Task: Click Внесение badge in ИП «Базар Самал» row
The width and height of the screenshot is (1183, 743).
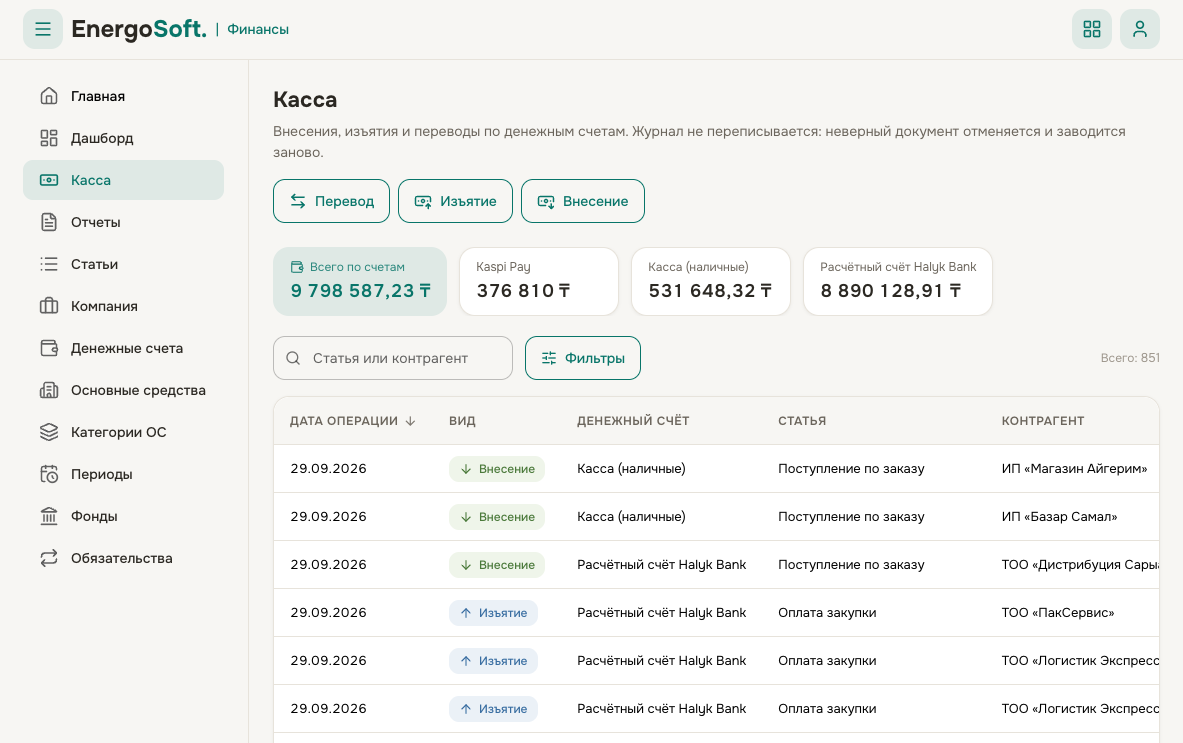Action: pyautogui.click(x=496, y=517)
